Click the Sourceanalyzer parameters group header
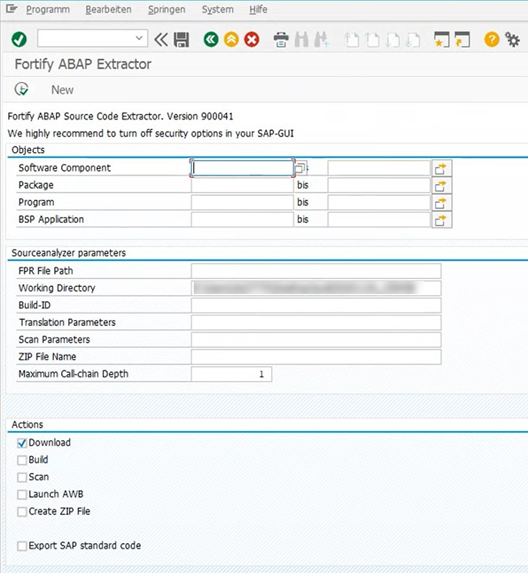This screenshot has width=528, height=573. (68, 253)
